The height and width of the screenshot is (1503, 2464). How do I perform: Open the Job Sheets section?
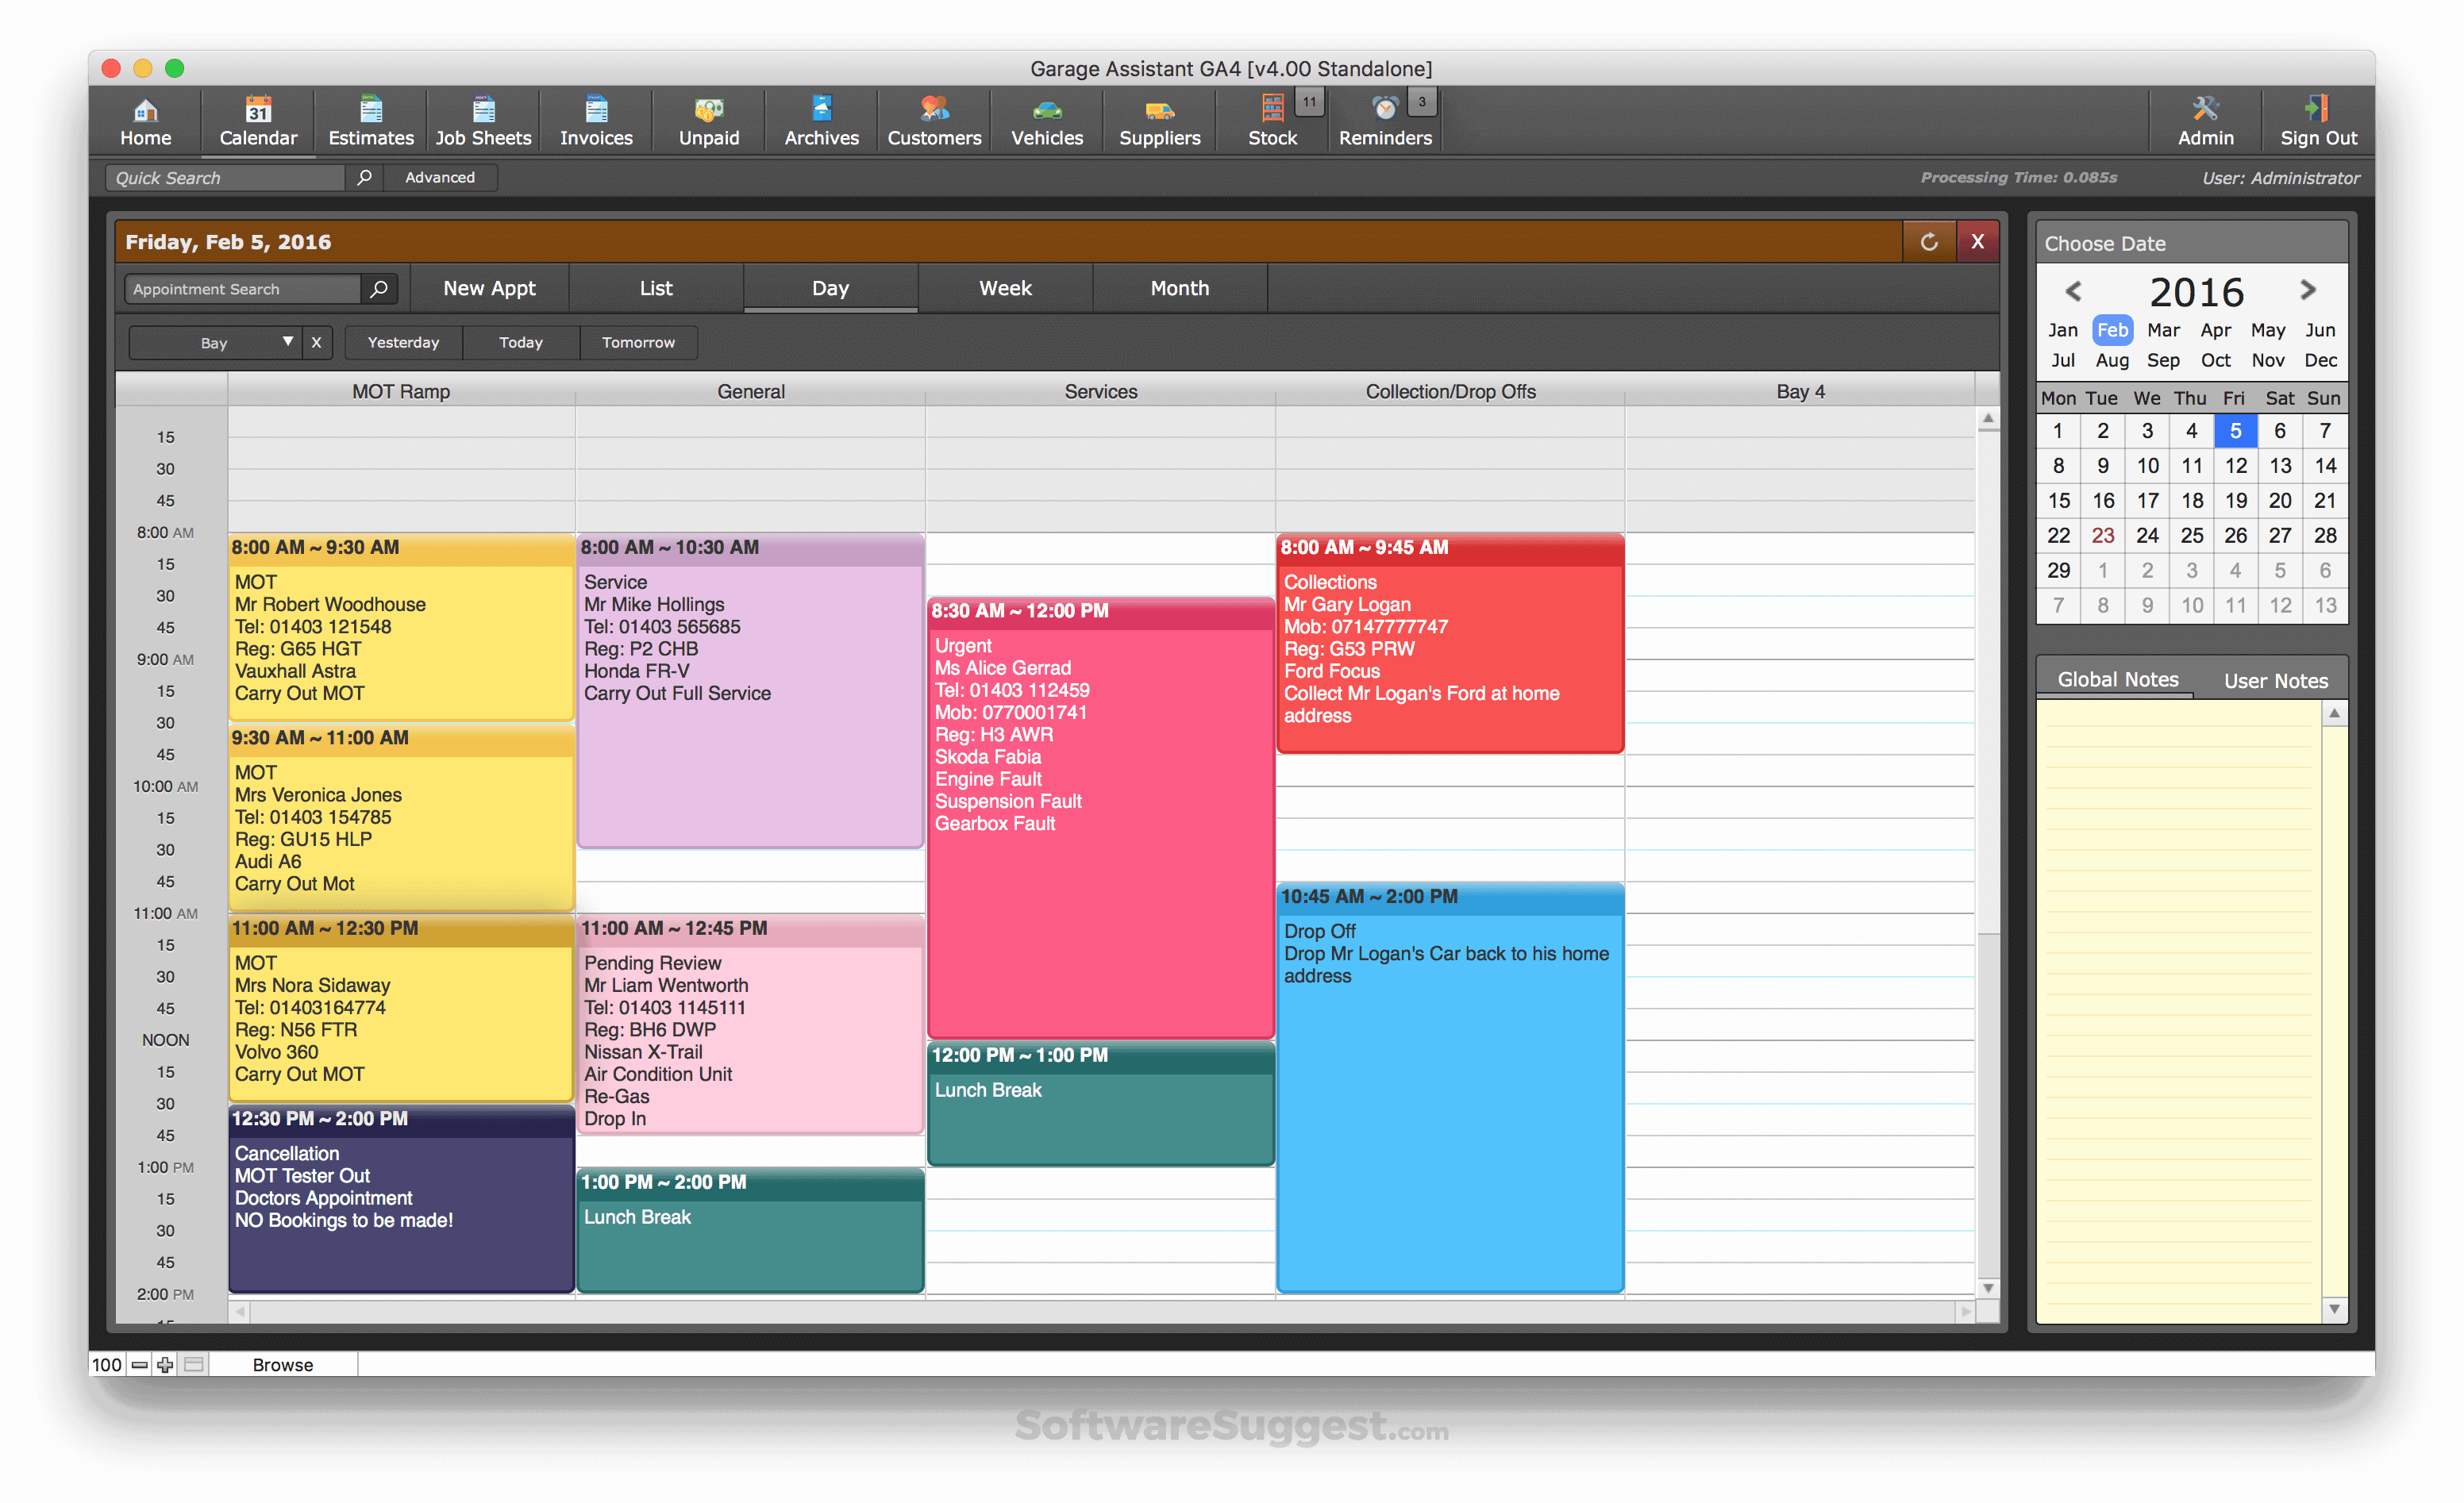click(x=483, y=120)
